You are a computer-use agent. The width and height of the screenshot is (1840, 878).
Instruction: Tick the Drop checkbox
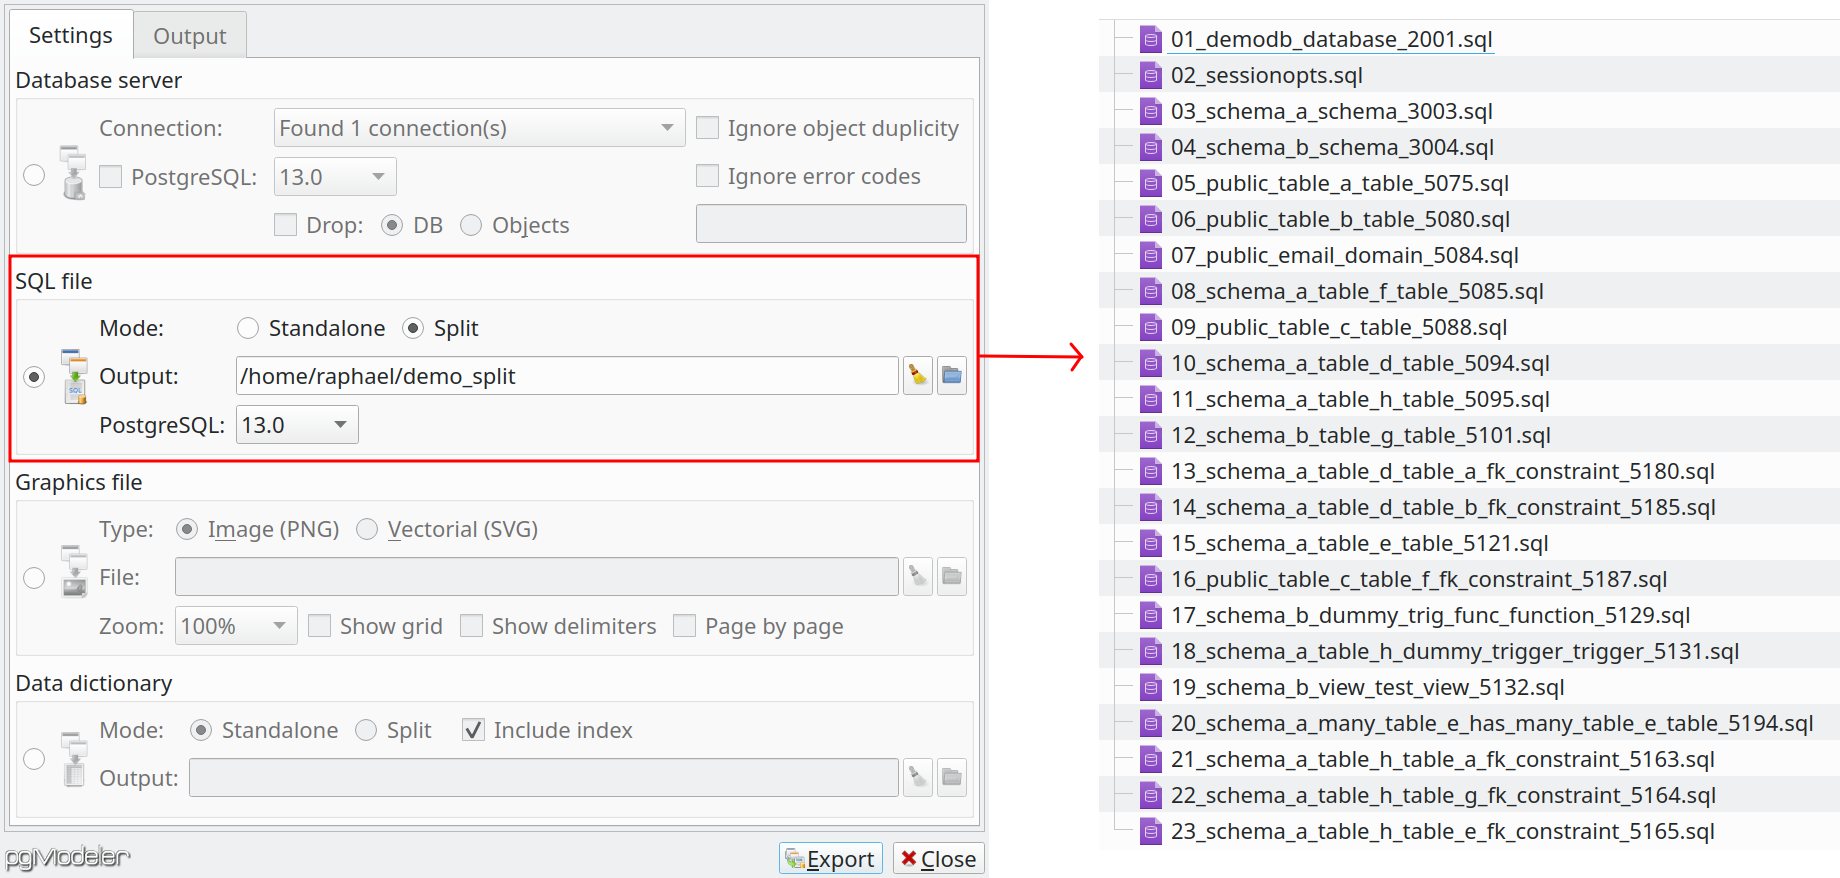pyautogui.click(x=285, y=225)
